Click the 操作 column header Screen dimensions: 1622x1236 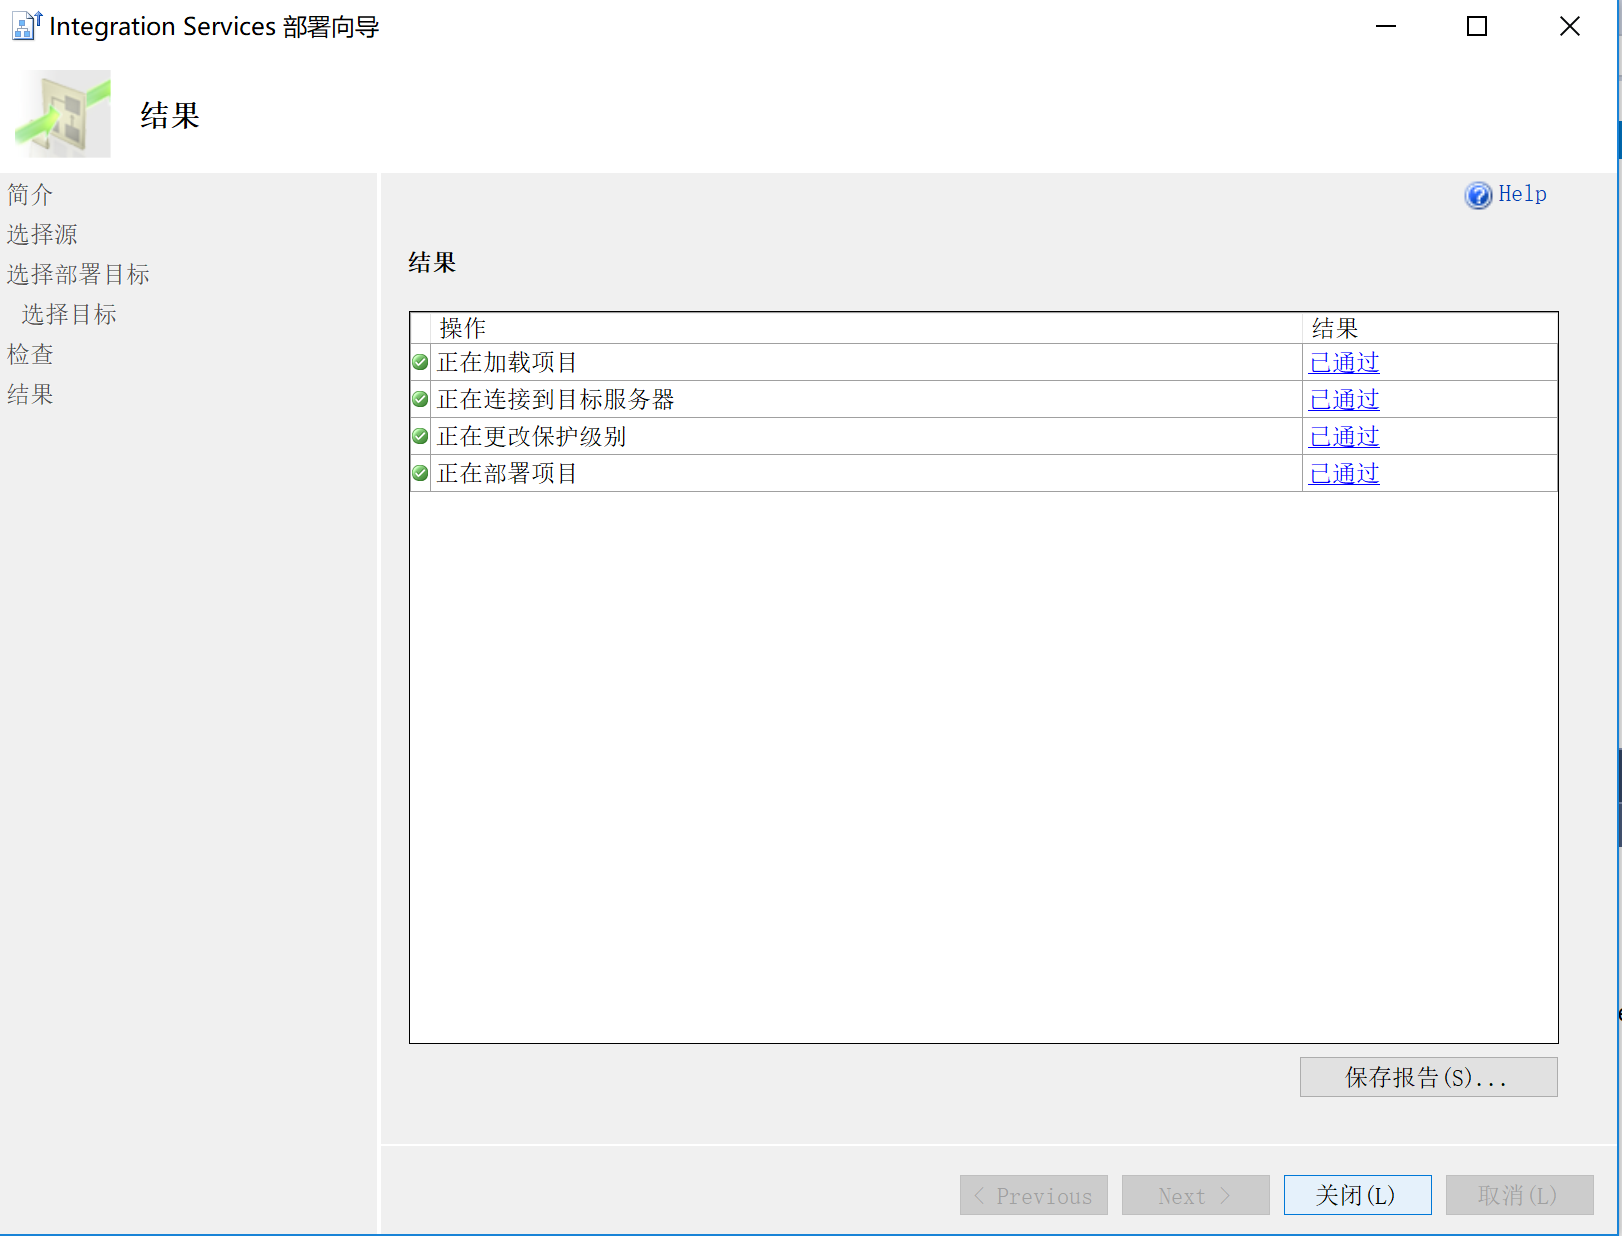866,328
